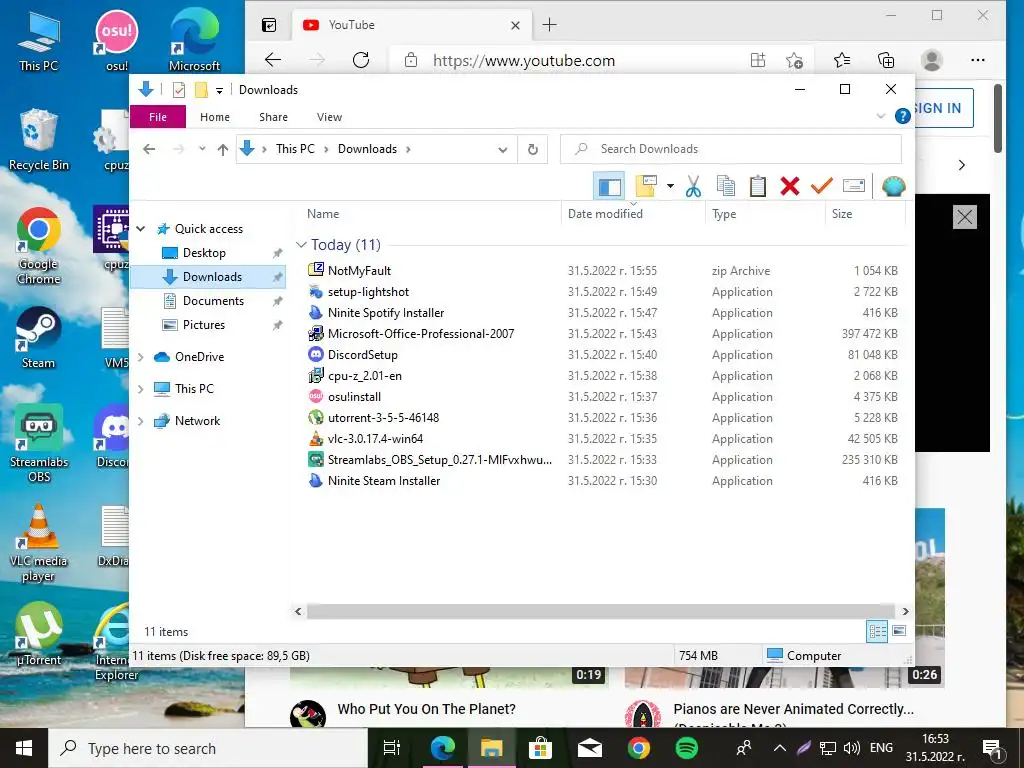Click Downloads in the address breadcrumb

[367, 149]
